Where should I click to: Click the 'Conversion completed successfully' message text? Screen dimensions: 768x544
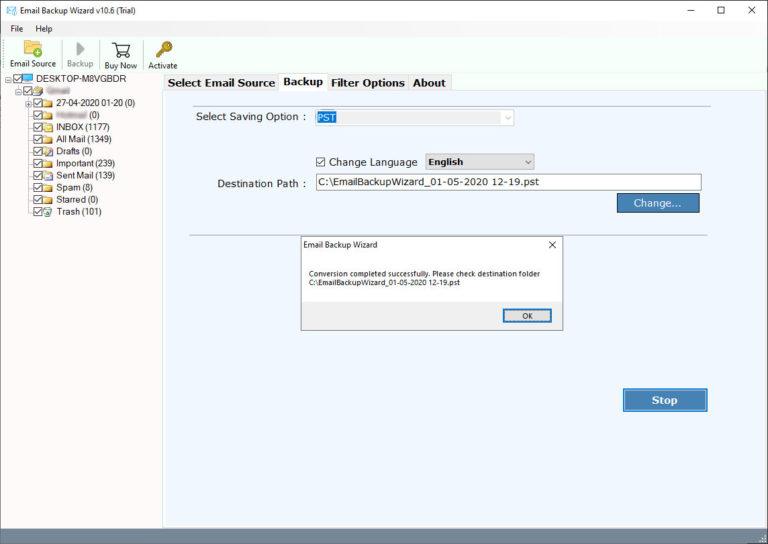tap(424, 278)
